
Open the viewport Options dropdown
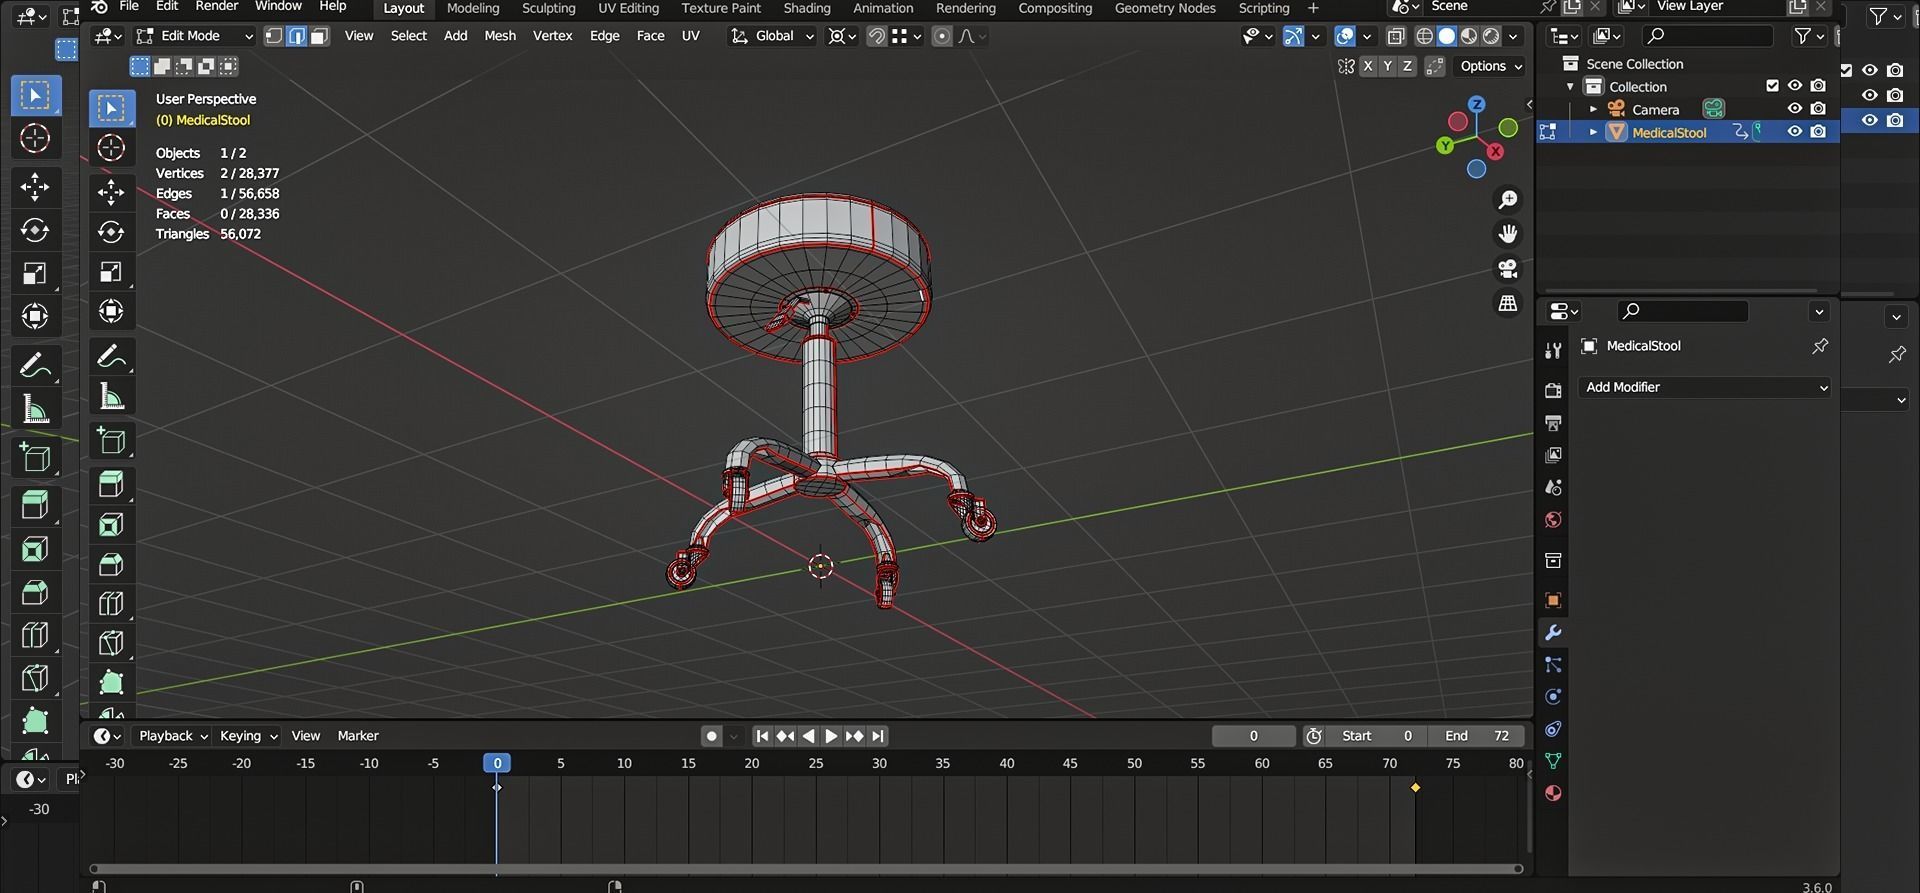[x=1490, y=66]
